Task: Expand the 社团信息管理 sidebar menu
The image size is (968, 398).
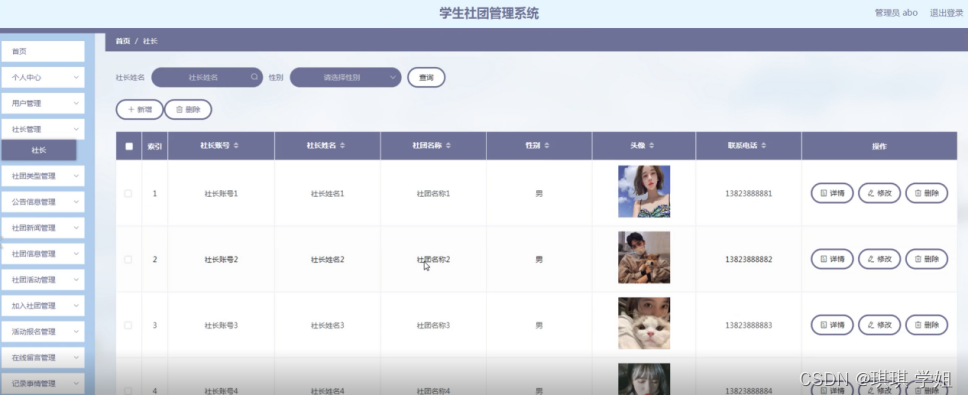Action: coord(43,254)
